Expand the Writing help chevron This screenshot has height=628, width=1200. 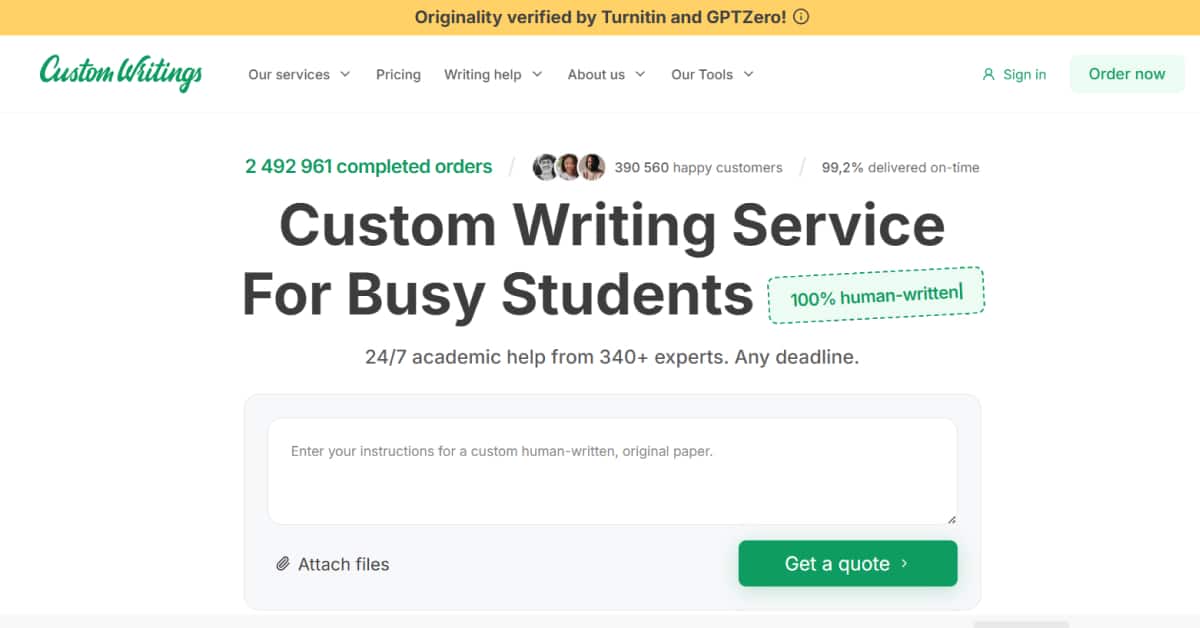coord(537,74)
